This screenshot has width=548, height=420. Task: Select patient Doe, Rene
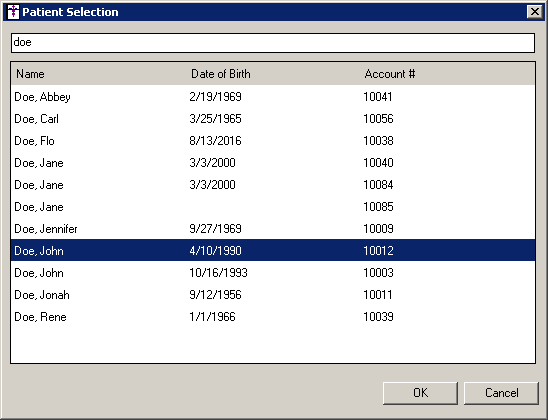[273, 317]
